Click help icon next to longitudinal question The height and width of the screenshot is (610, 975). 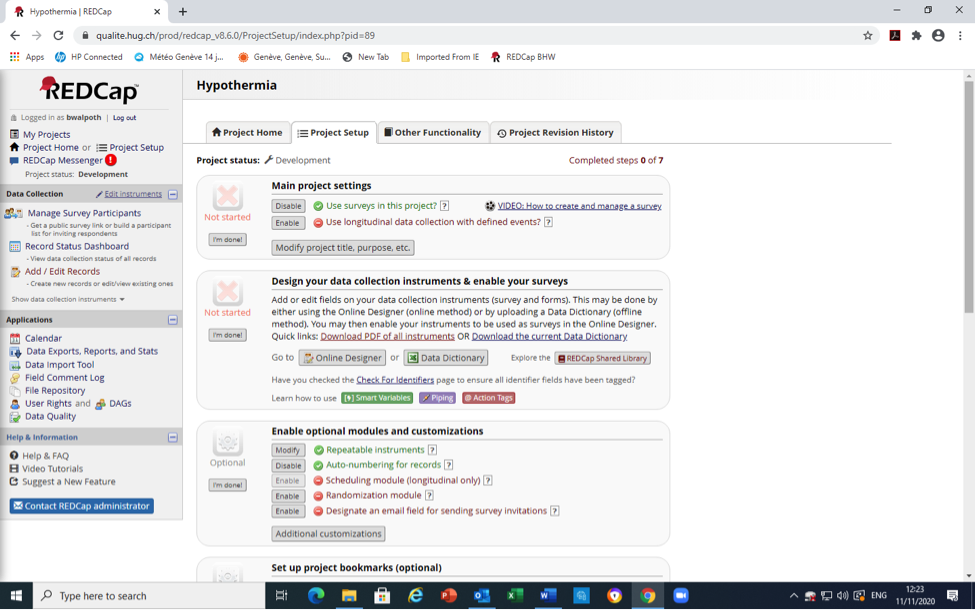(x=548, y=222)
